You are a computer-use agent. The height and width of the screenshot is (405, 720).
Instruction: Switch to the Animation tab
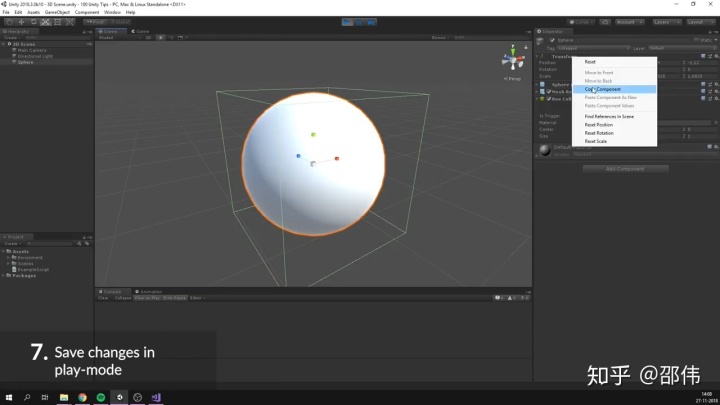148,292
